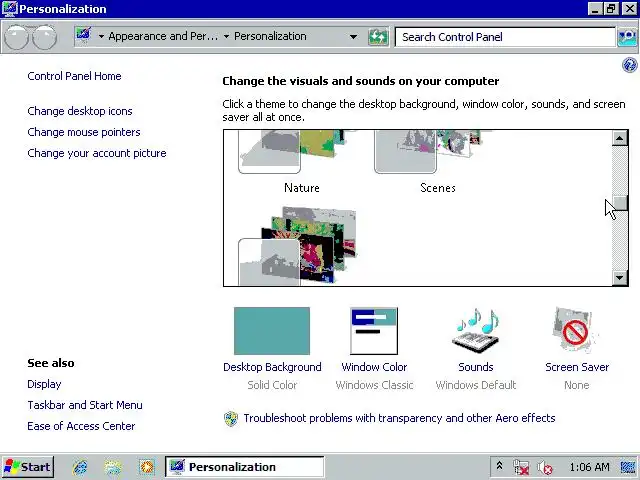Click the Windows Default label
The height and width of the screenshot is (480, 640).
(x=476, y=385)
